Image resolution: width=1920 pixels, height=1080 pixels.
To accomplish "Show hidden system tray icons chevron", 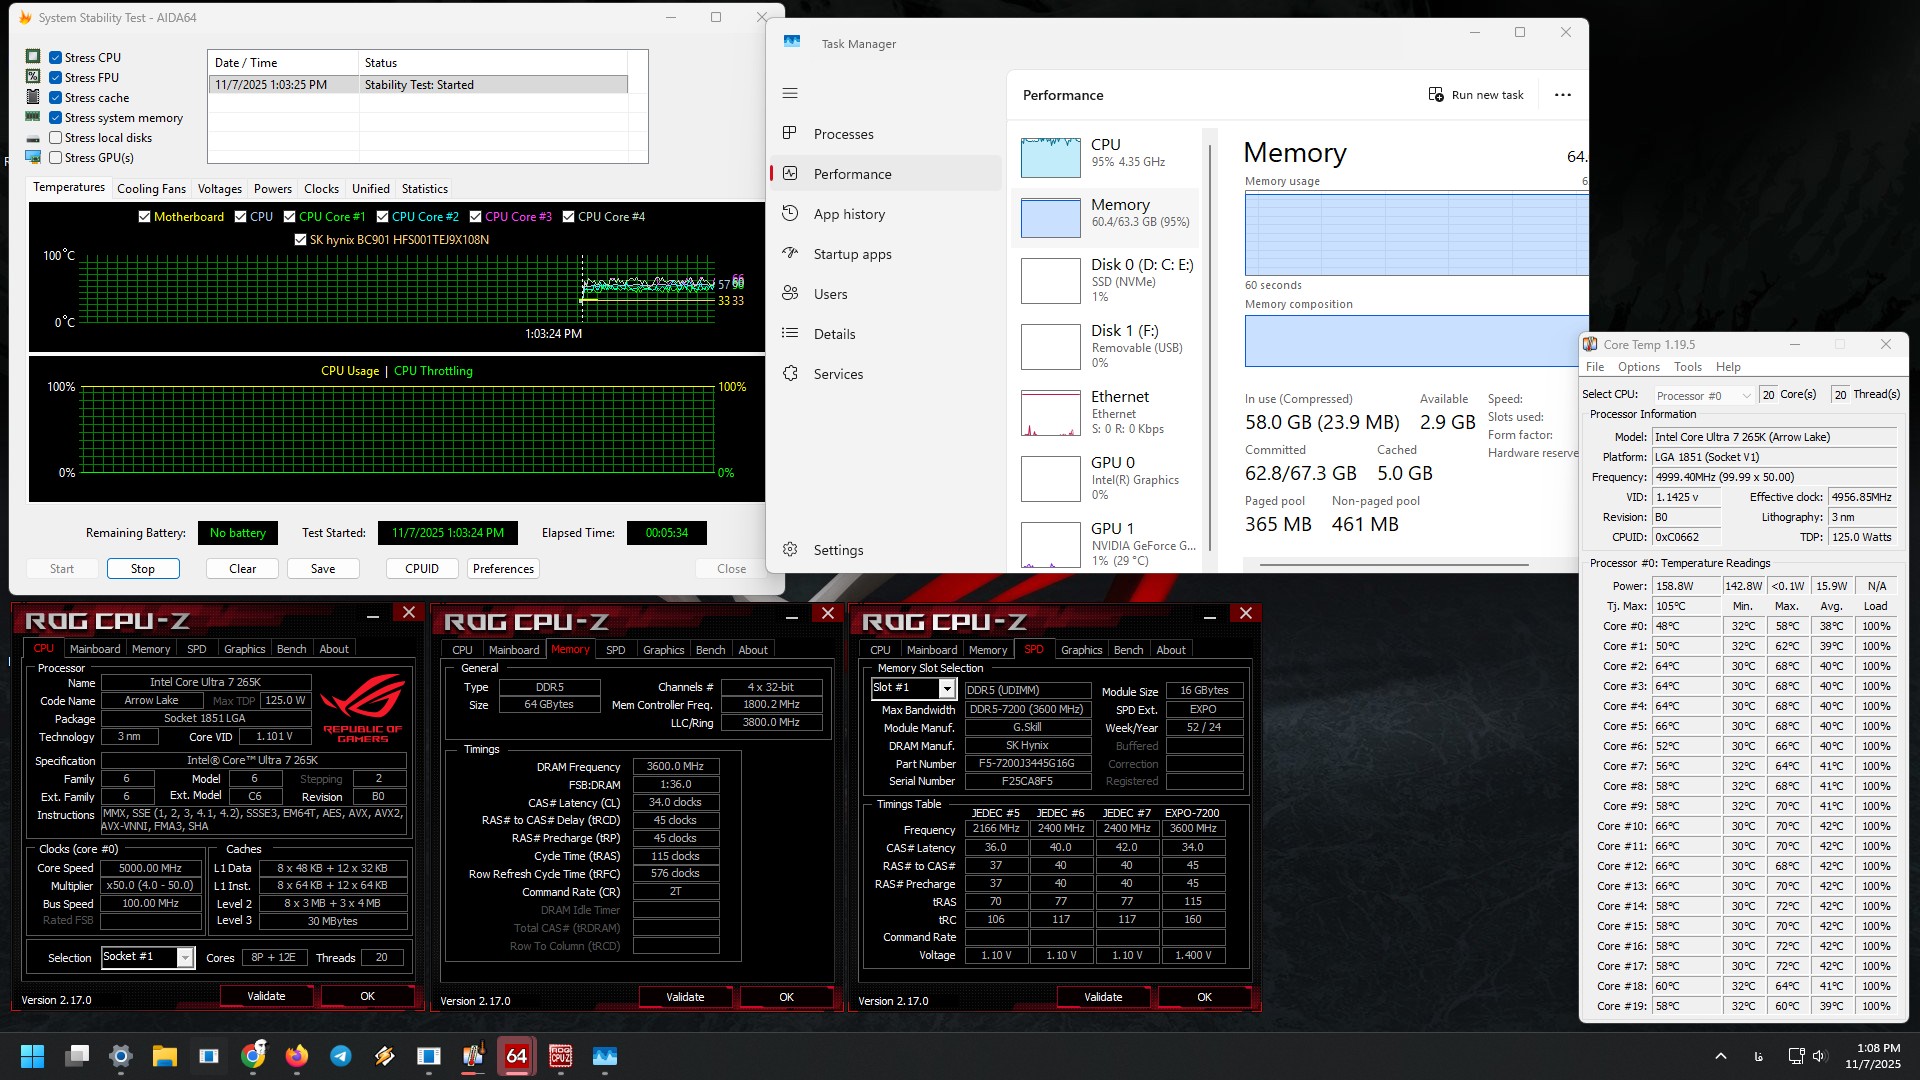I will pos(1720,1056).
